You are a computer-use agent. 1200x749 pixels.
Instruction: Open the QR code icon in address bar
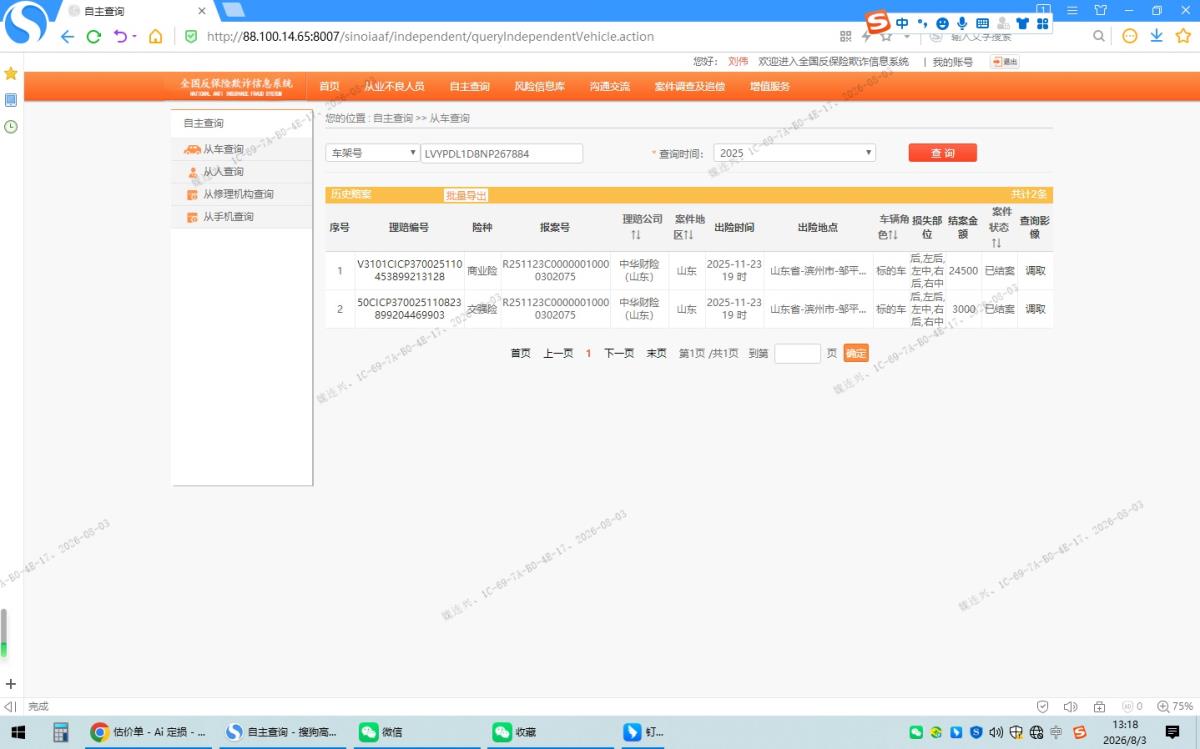click(x=845, y=36)
